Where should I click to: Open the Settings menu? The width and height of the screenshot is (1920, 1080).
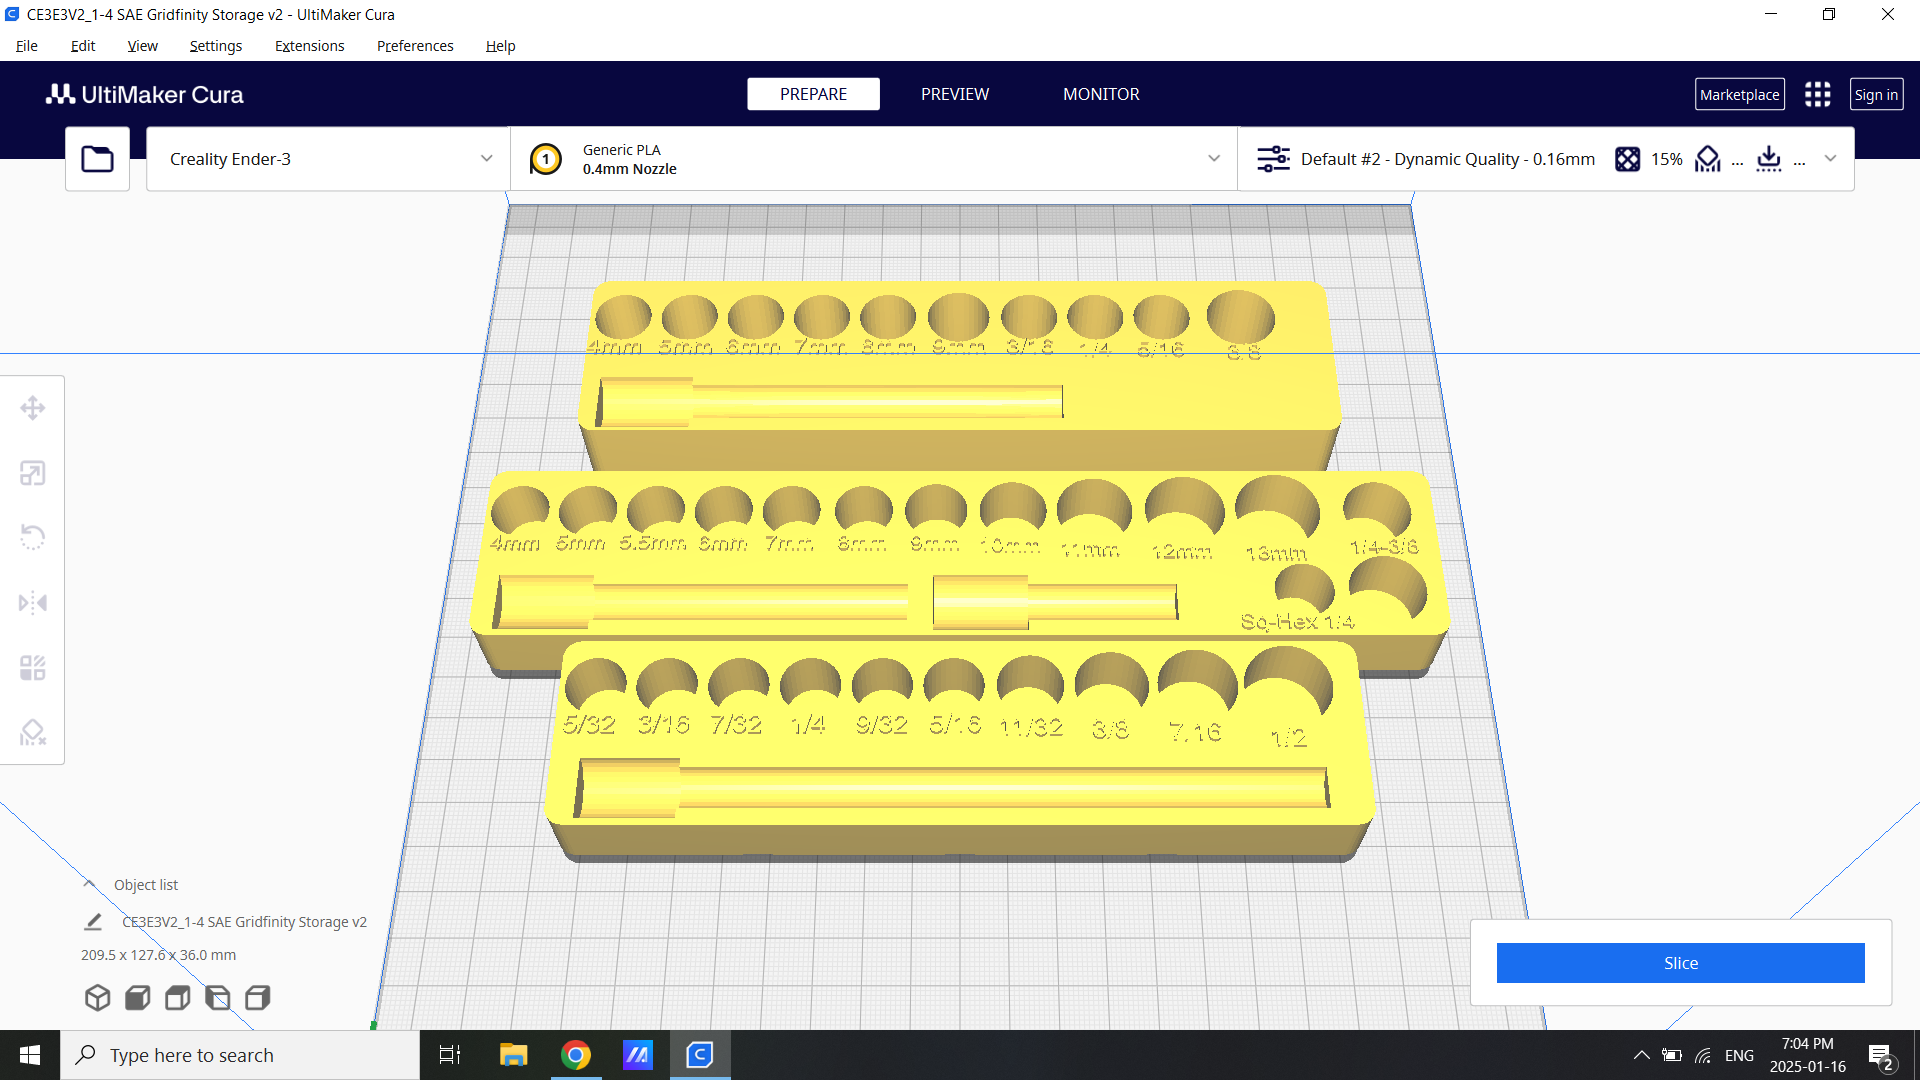point(215,46)
